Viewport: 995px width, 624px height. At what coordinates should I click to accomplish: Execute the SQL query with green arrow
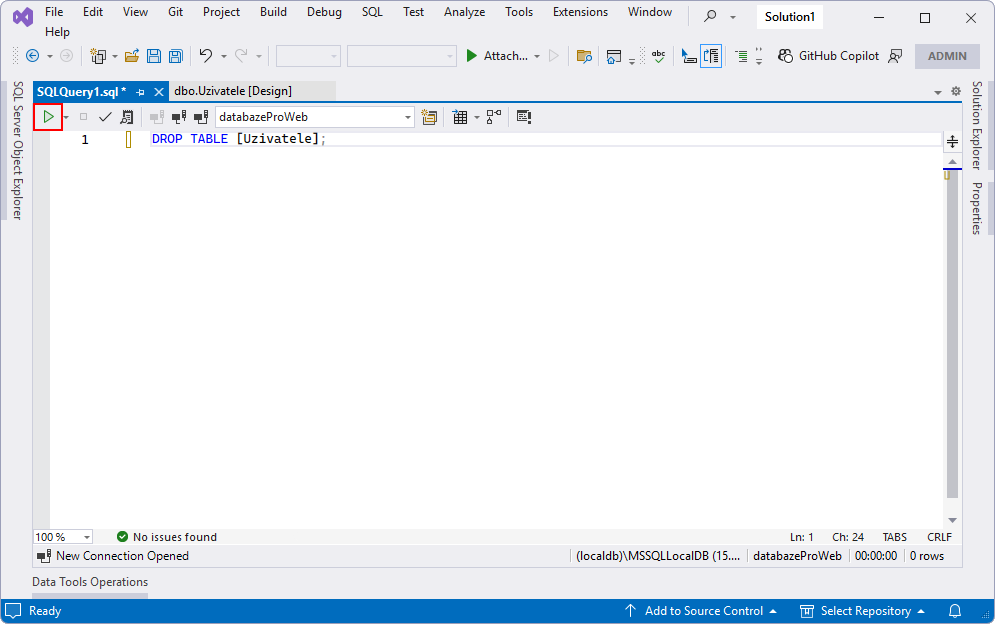[48, 117]
